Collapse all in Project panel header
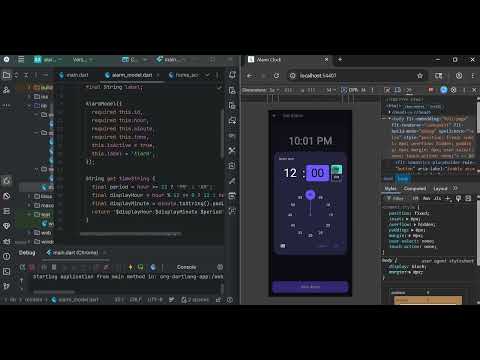This screenshot has width=480, height=360. click(26, 75)
